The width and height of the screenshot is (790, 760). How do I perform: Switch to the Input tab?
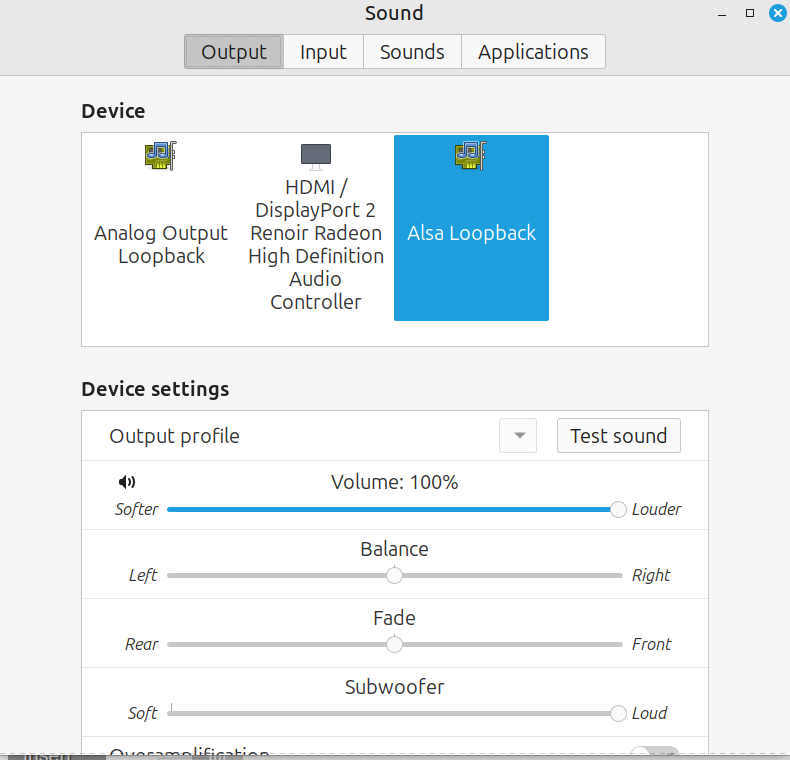point(323,52)
